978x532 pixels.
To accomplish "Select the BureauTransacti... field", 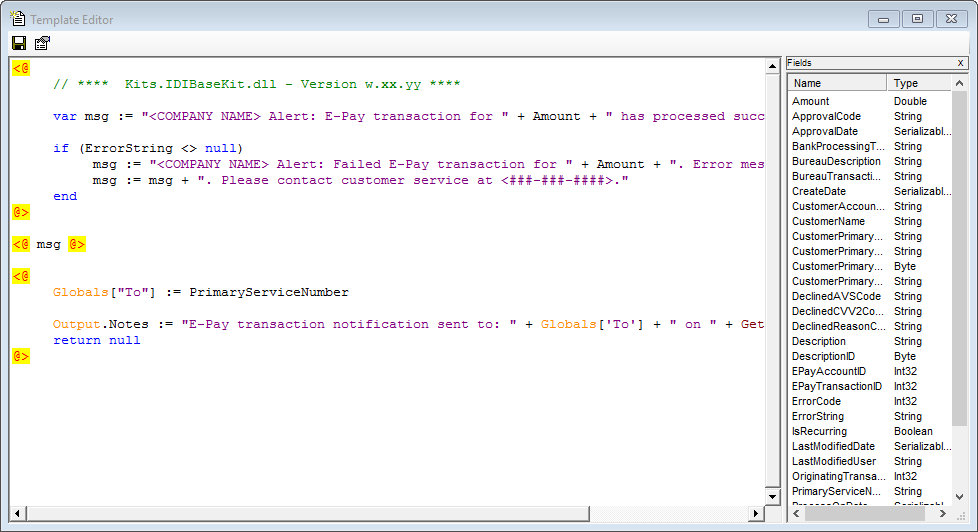I will (870, 176).
